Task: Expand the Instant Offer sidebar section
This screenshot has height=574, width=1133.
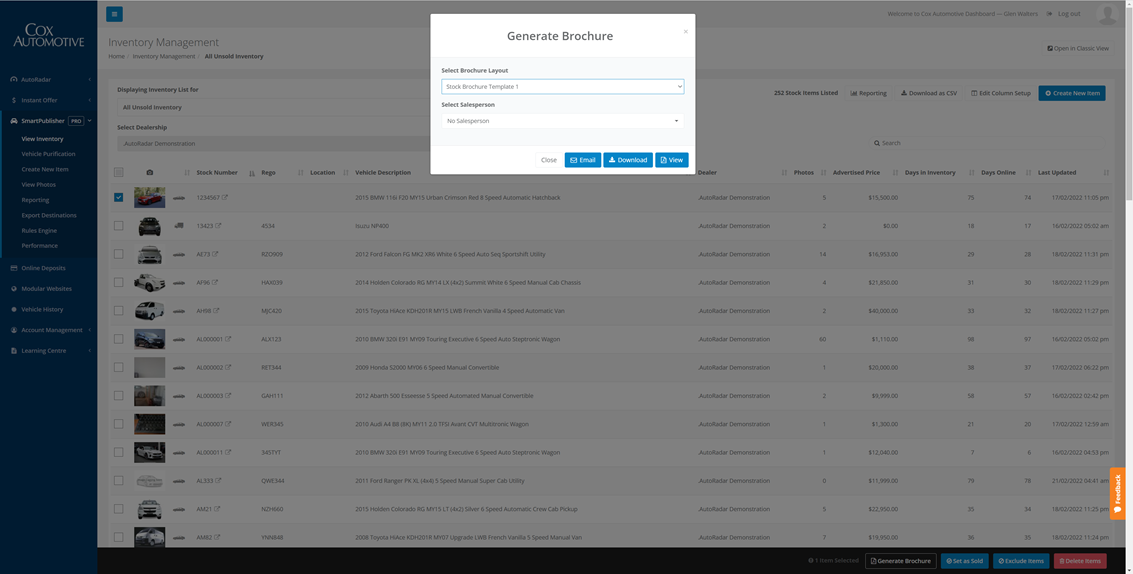Action: 48,100
